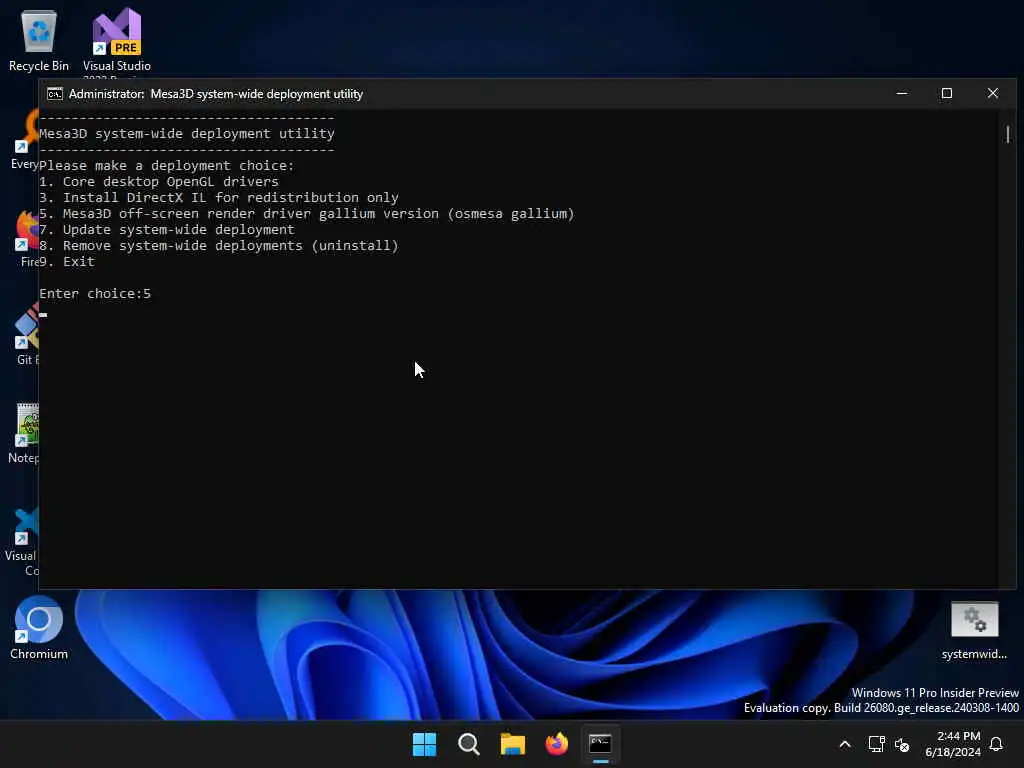Click the Visual Studio Code desktop shortcut
This screenshot has width=1024, height=768.
coord(23,542)
